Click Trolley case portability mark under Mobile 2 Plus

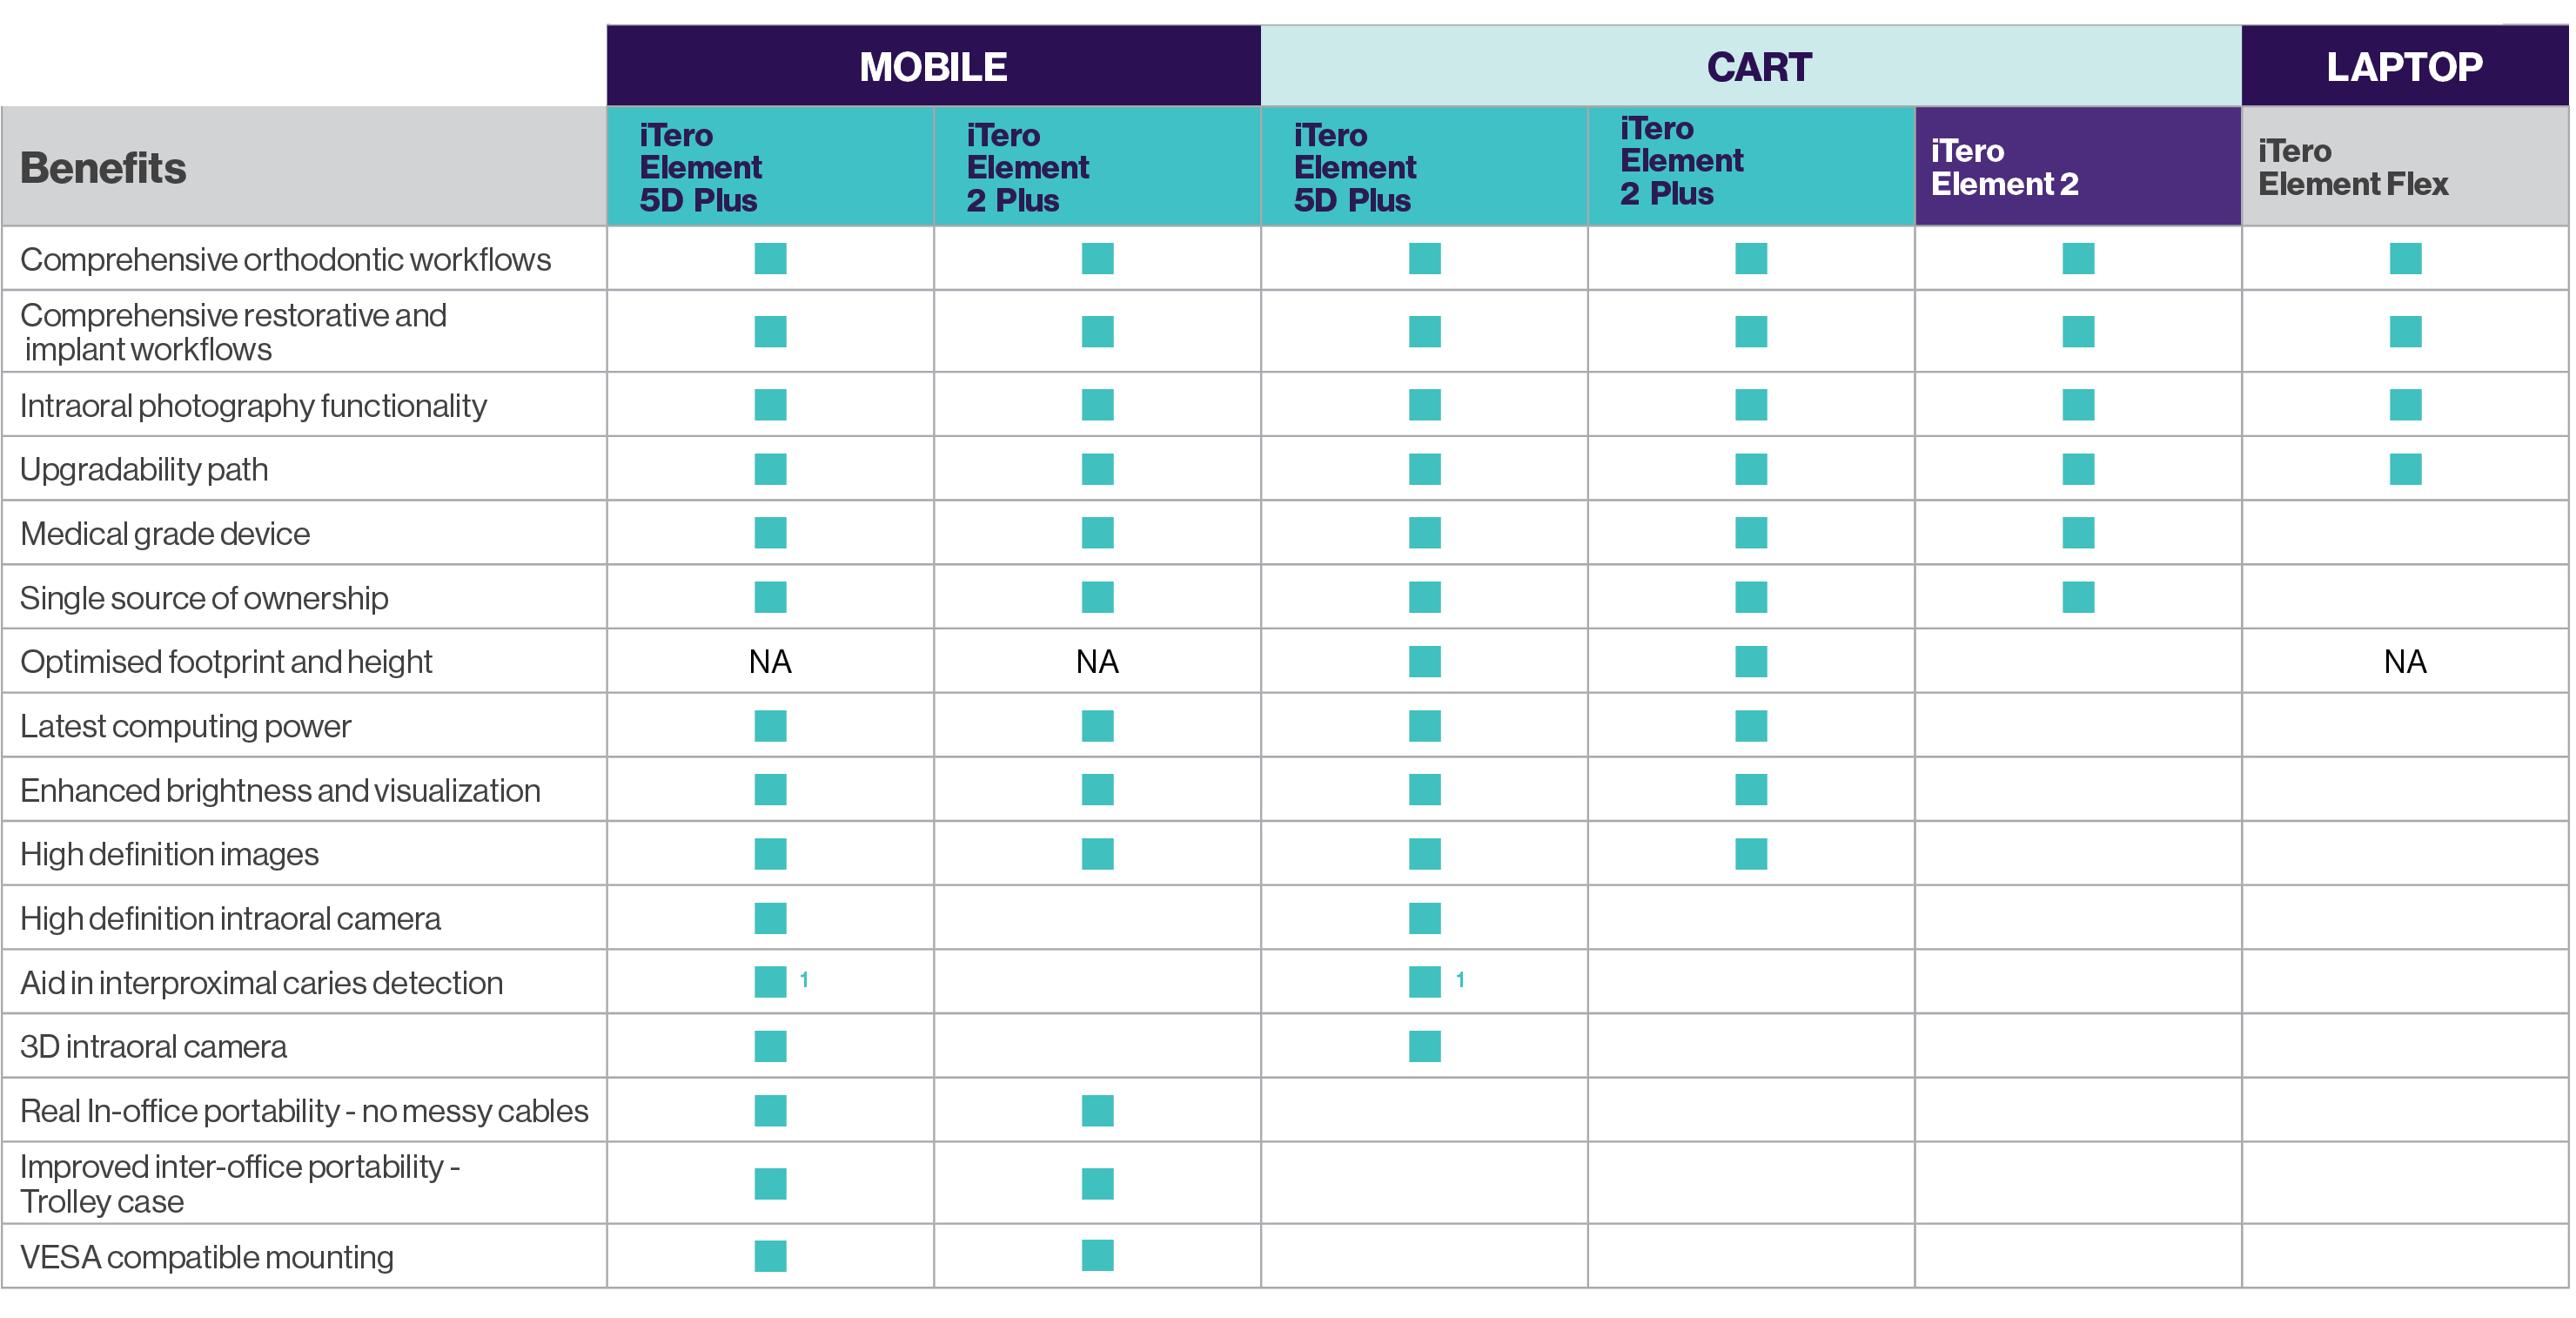click(1097, 1183)
